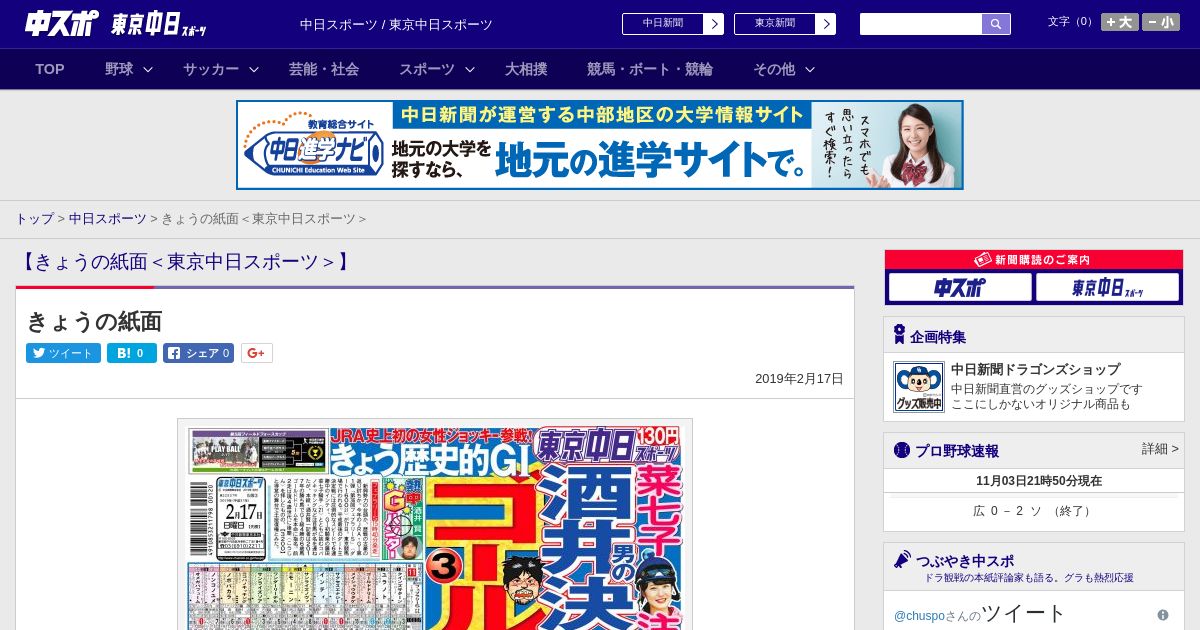The height and width of the screenshot is (630, 1200).
Task: Expand the その他 navigation dropdown
Action: [x=784, y=69]
